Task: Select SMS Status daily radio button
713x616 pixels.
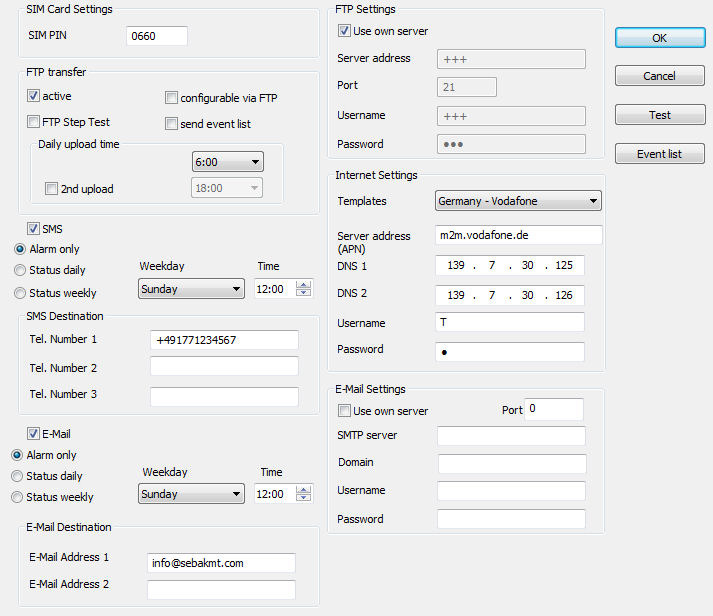Action: (20, 270)
